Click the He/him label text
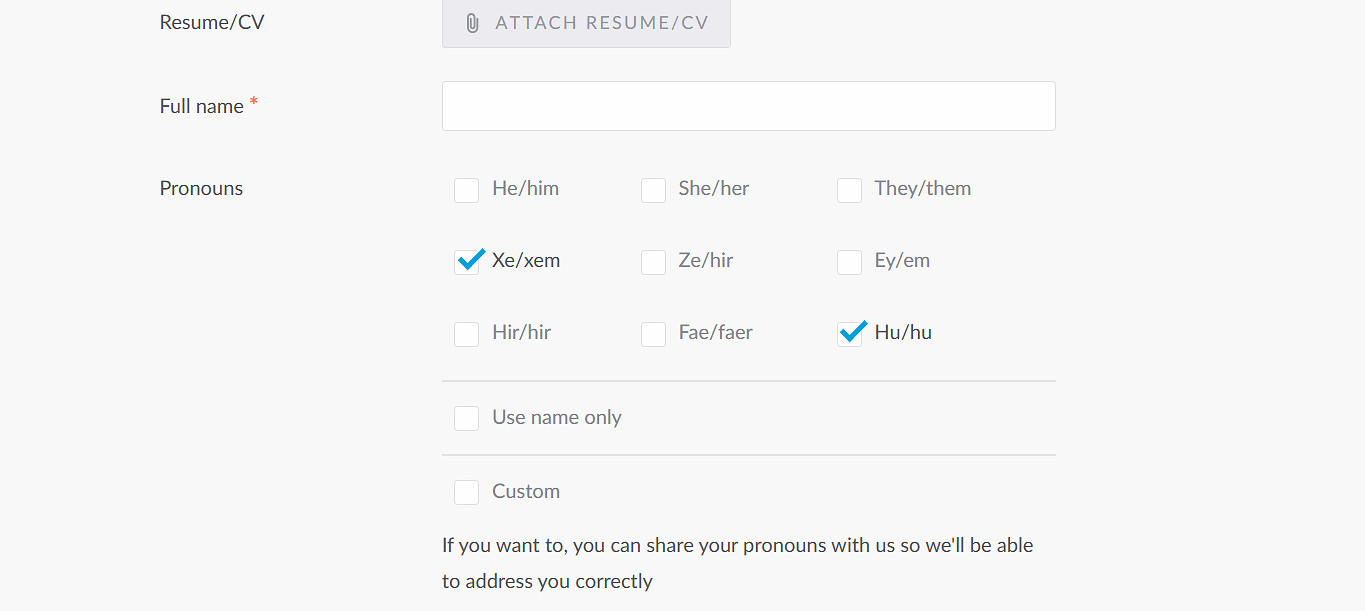The width and height of the screenshot is (1365, 611). (525, 189)
